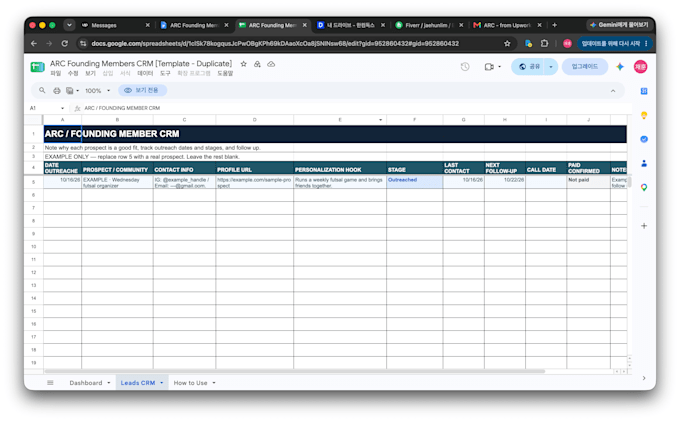Click the view-only eye mode chip

(x=142, y=90)
